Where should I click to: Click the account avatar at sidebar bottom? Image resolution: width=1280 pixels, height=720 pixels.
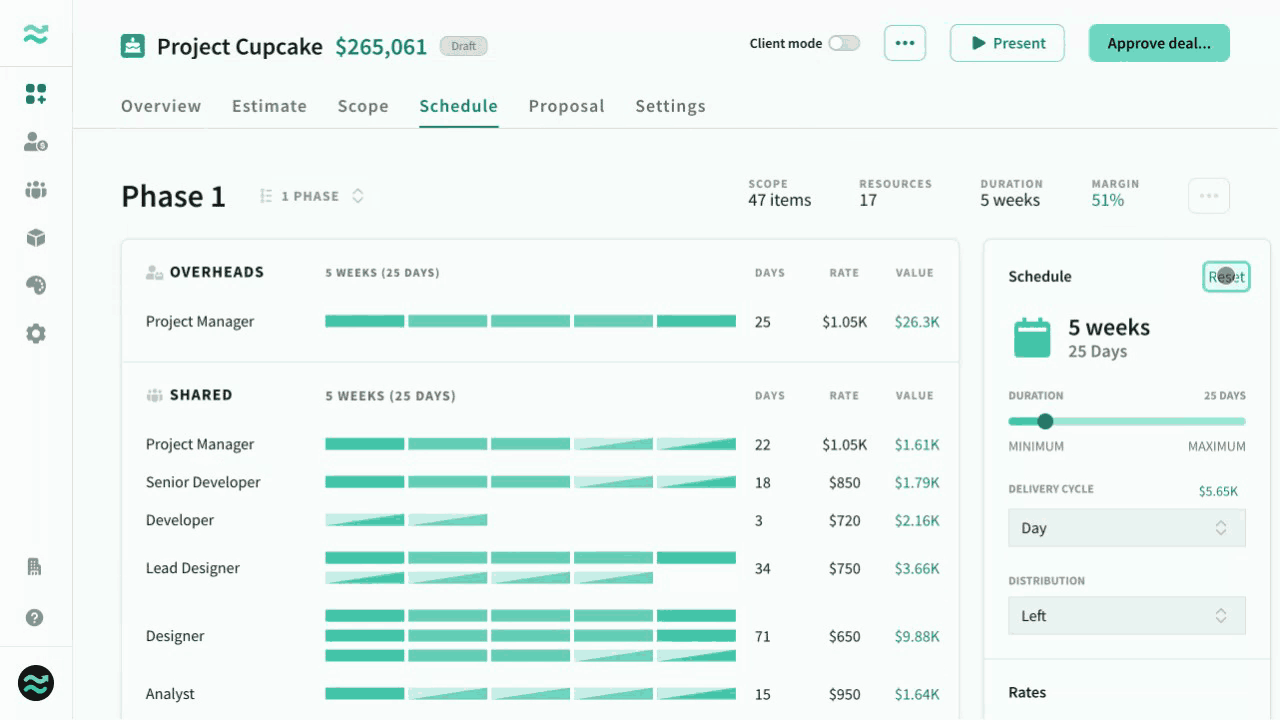(36, 684)
